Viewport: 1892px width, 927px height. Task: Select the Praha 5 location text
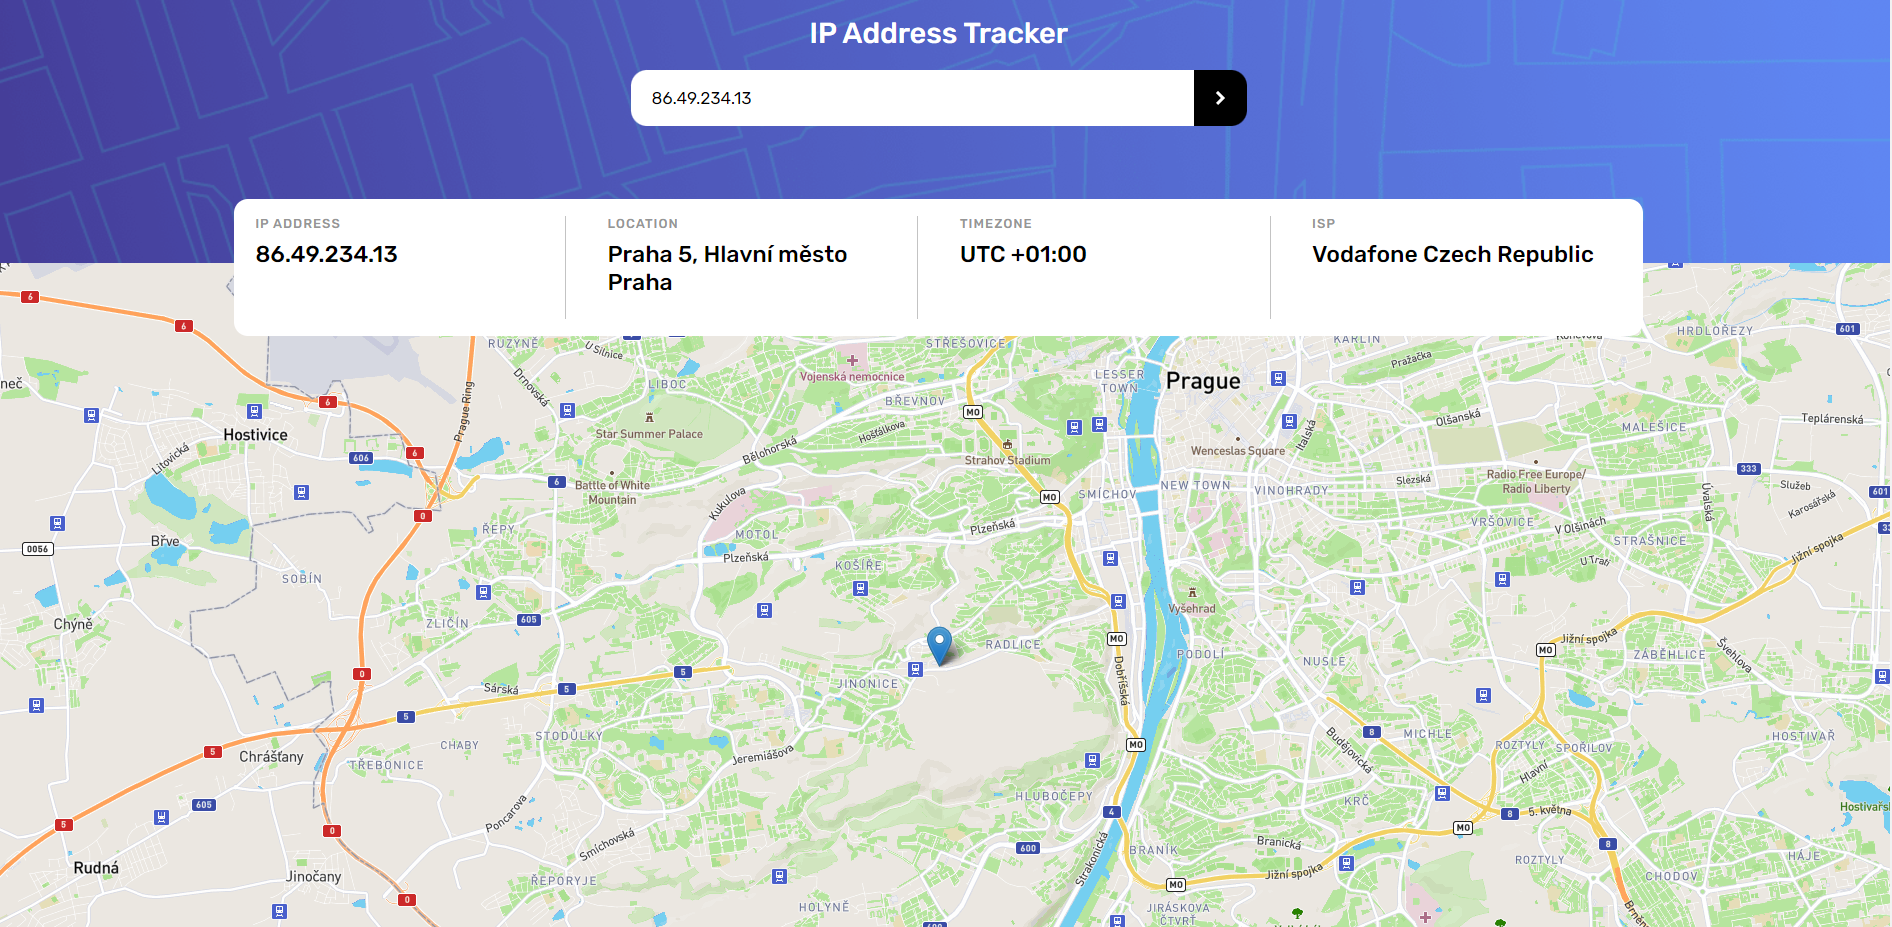click(x=728, y=268)
